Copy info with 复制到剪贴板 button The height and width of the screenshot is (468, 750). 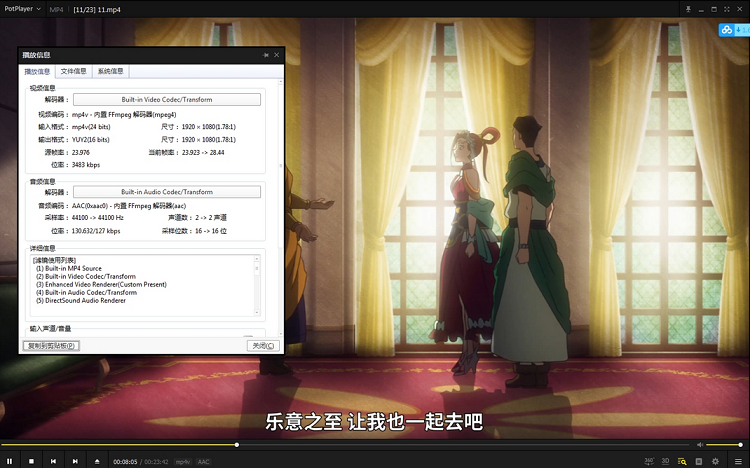pos(50,345)
